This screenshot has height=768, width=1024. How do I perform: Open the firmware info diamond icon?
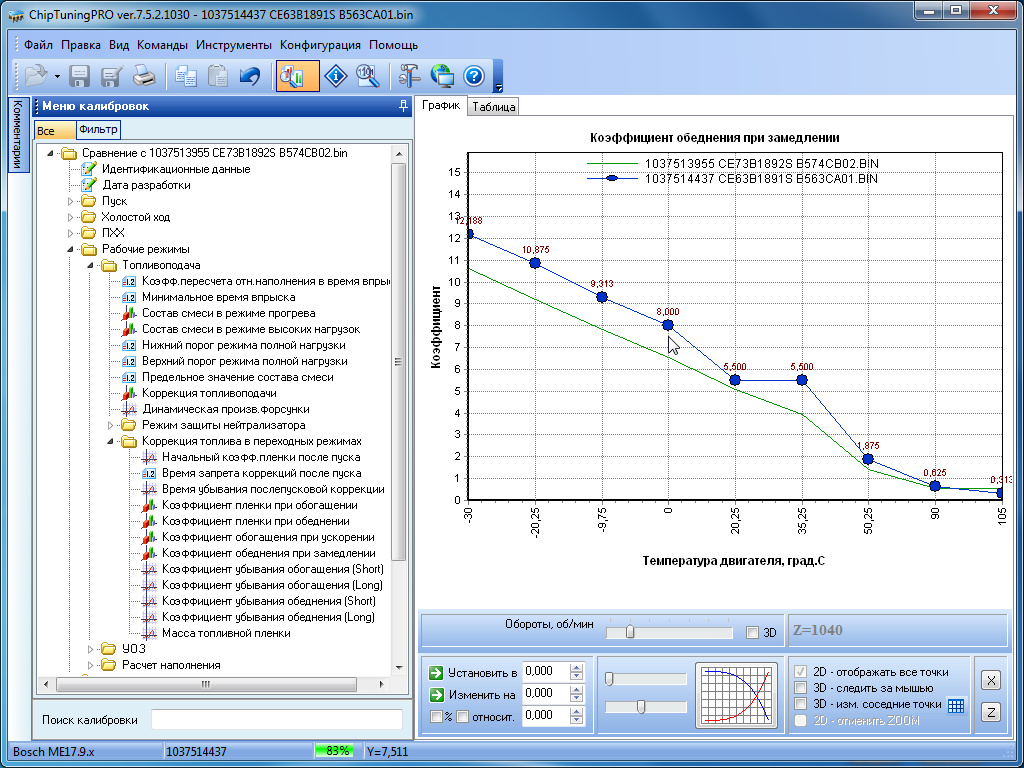pyautogui.click(x=338, y=76)
